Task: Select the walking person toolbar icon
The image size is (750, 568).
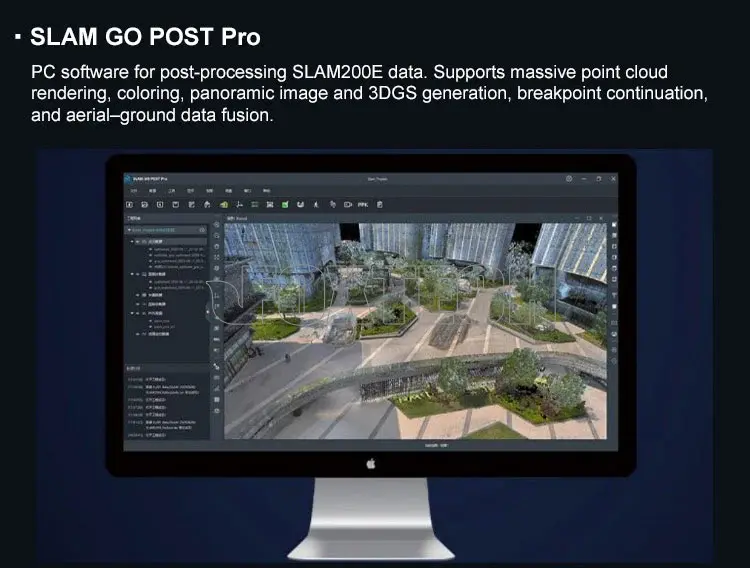Action: coord(316,205)
